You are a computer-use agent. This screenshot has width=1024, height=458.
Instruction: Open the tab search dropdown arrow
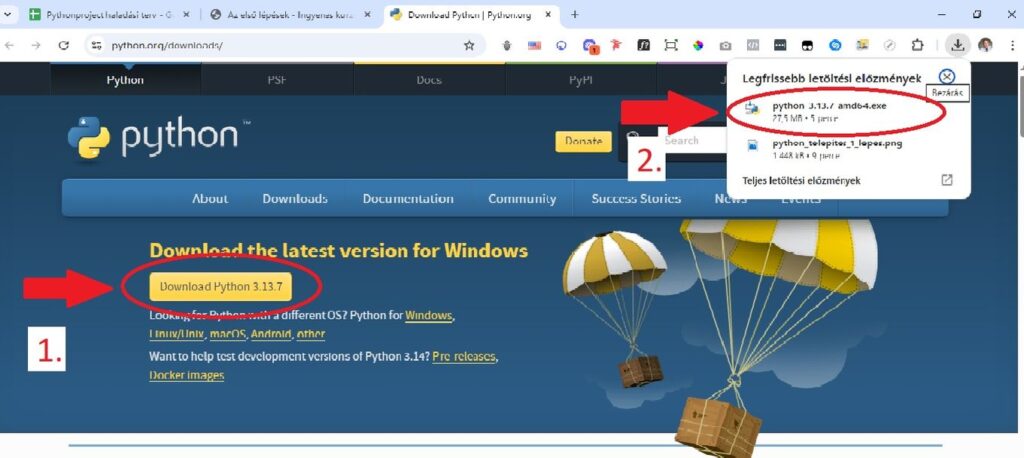point(7,14)
